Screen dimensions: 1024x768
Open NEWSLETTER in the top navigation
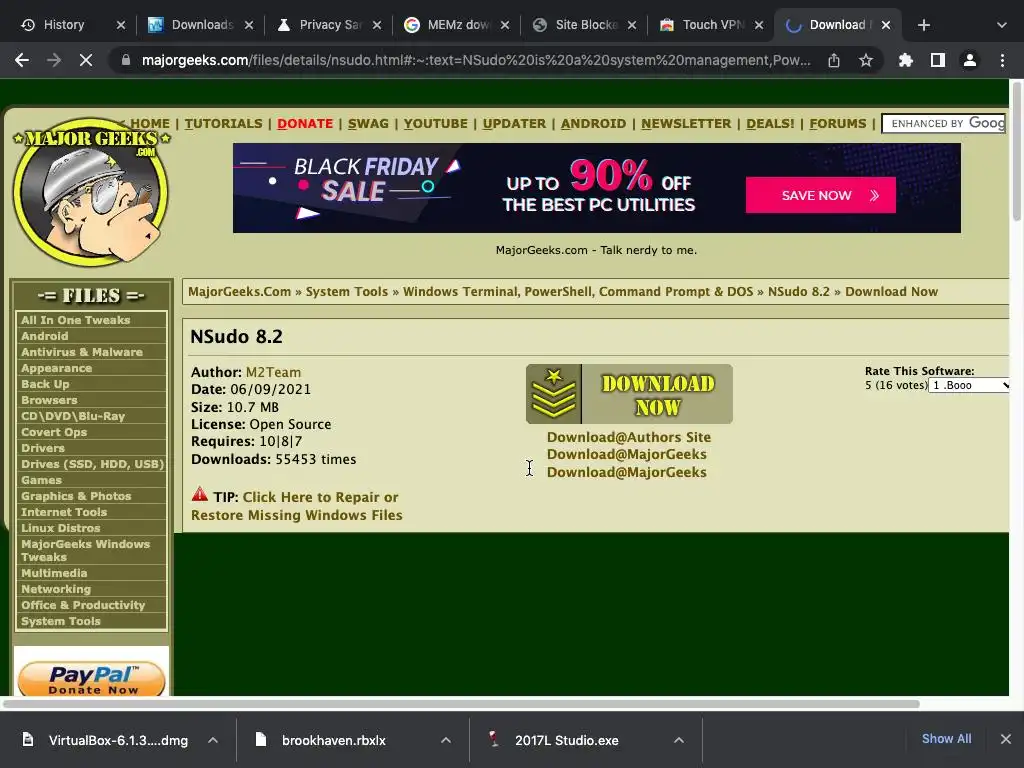click(686, 123)
